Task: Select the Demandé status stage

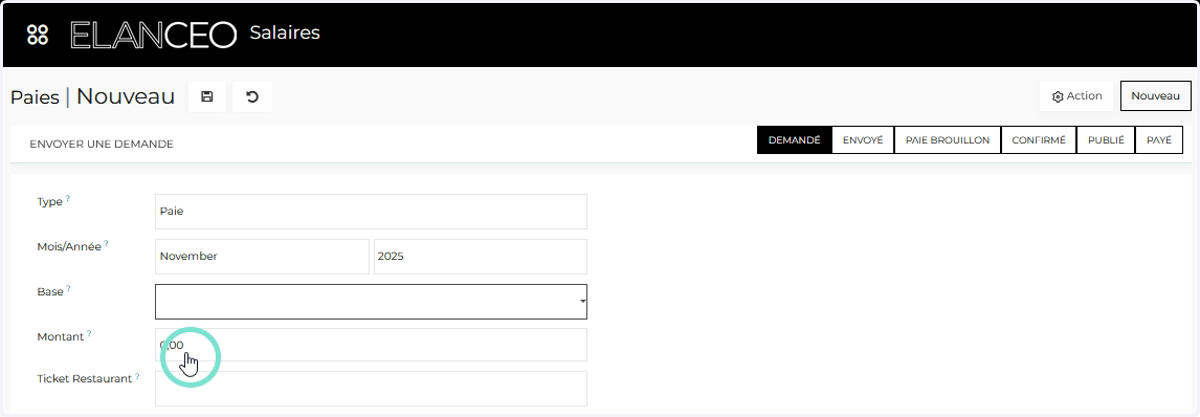Action: (x=794, y=140)
